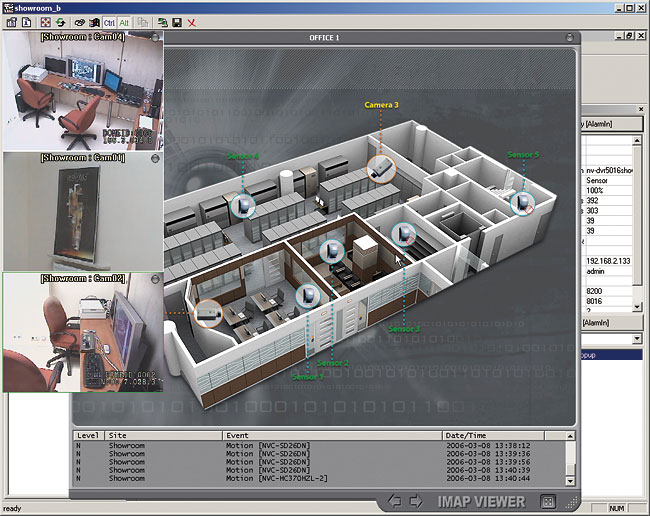Click the greyed-out copy toolbar icon

click(x=143, y=22)
